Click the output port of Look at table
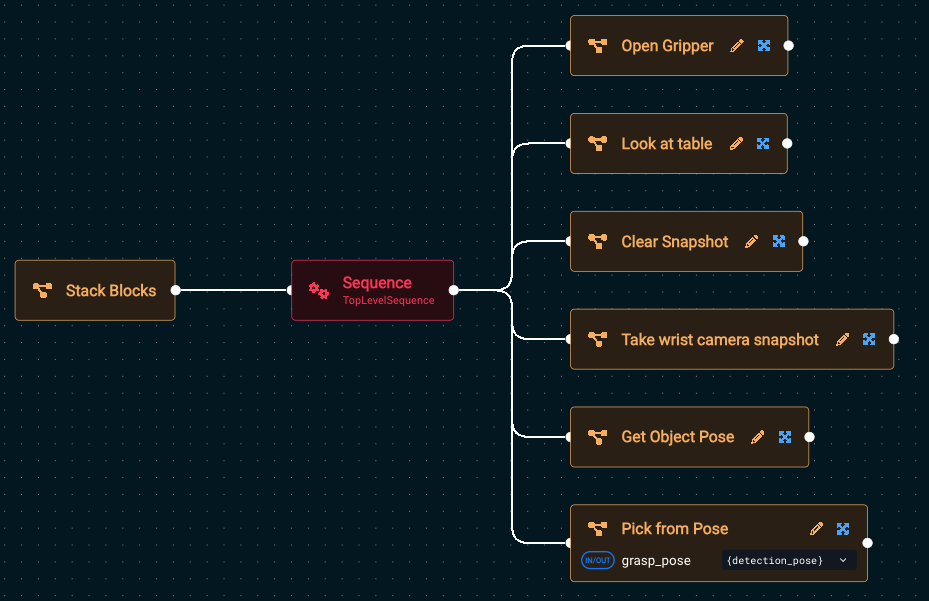 787,143
